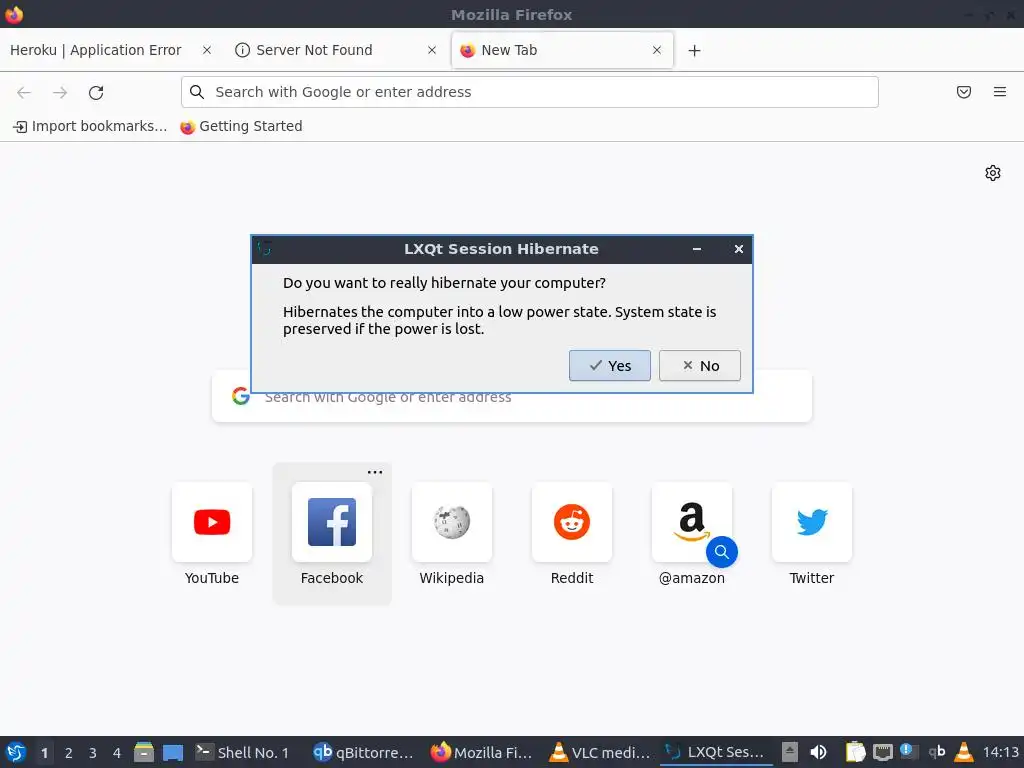Open the clipboard manager tray icon
This screenshot has height=768, width=1024.
(856, 752)
